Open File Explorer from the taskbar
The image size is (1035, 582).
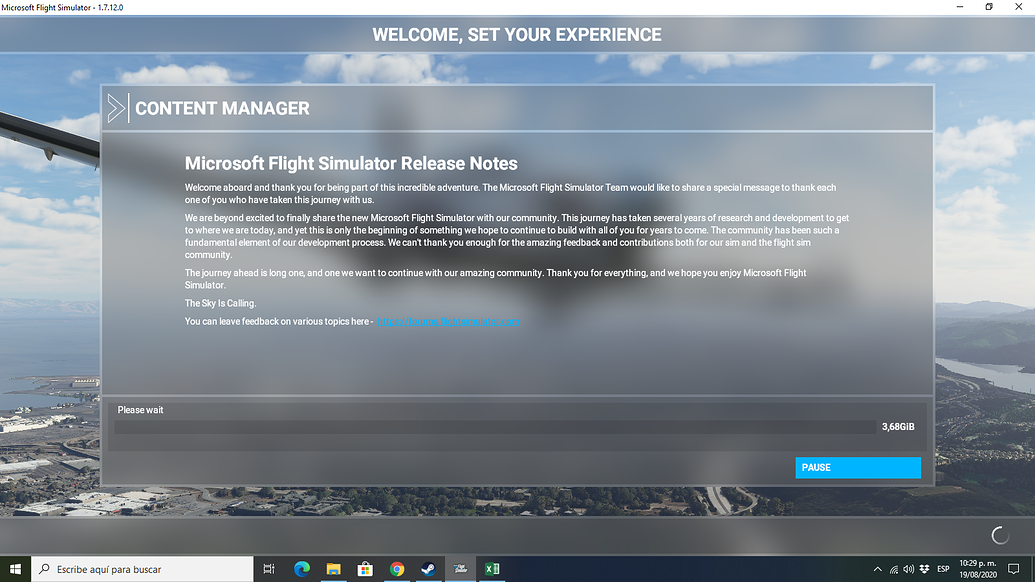(x=333, y=569)
